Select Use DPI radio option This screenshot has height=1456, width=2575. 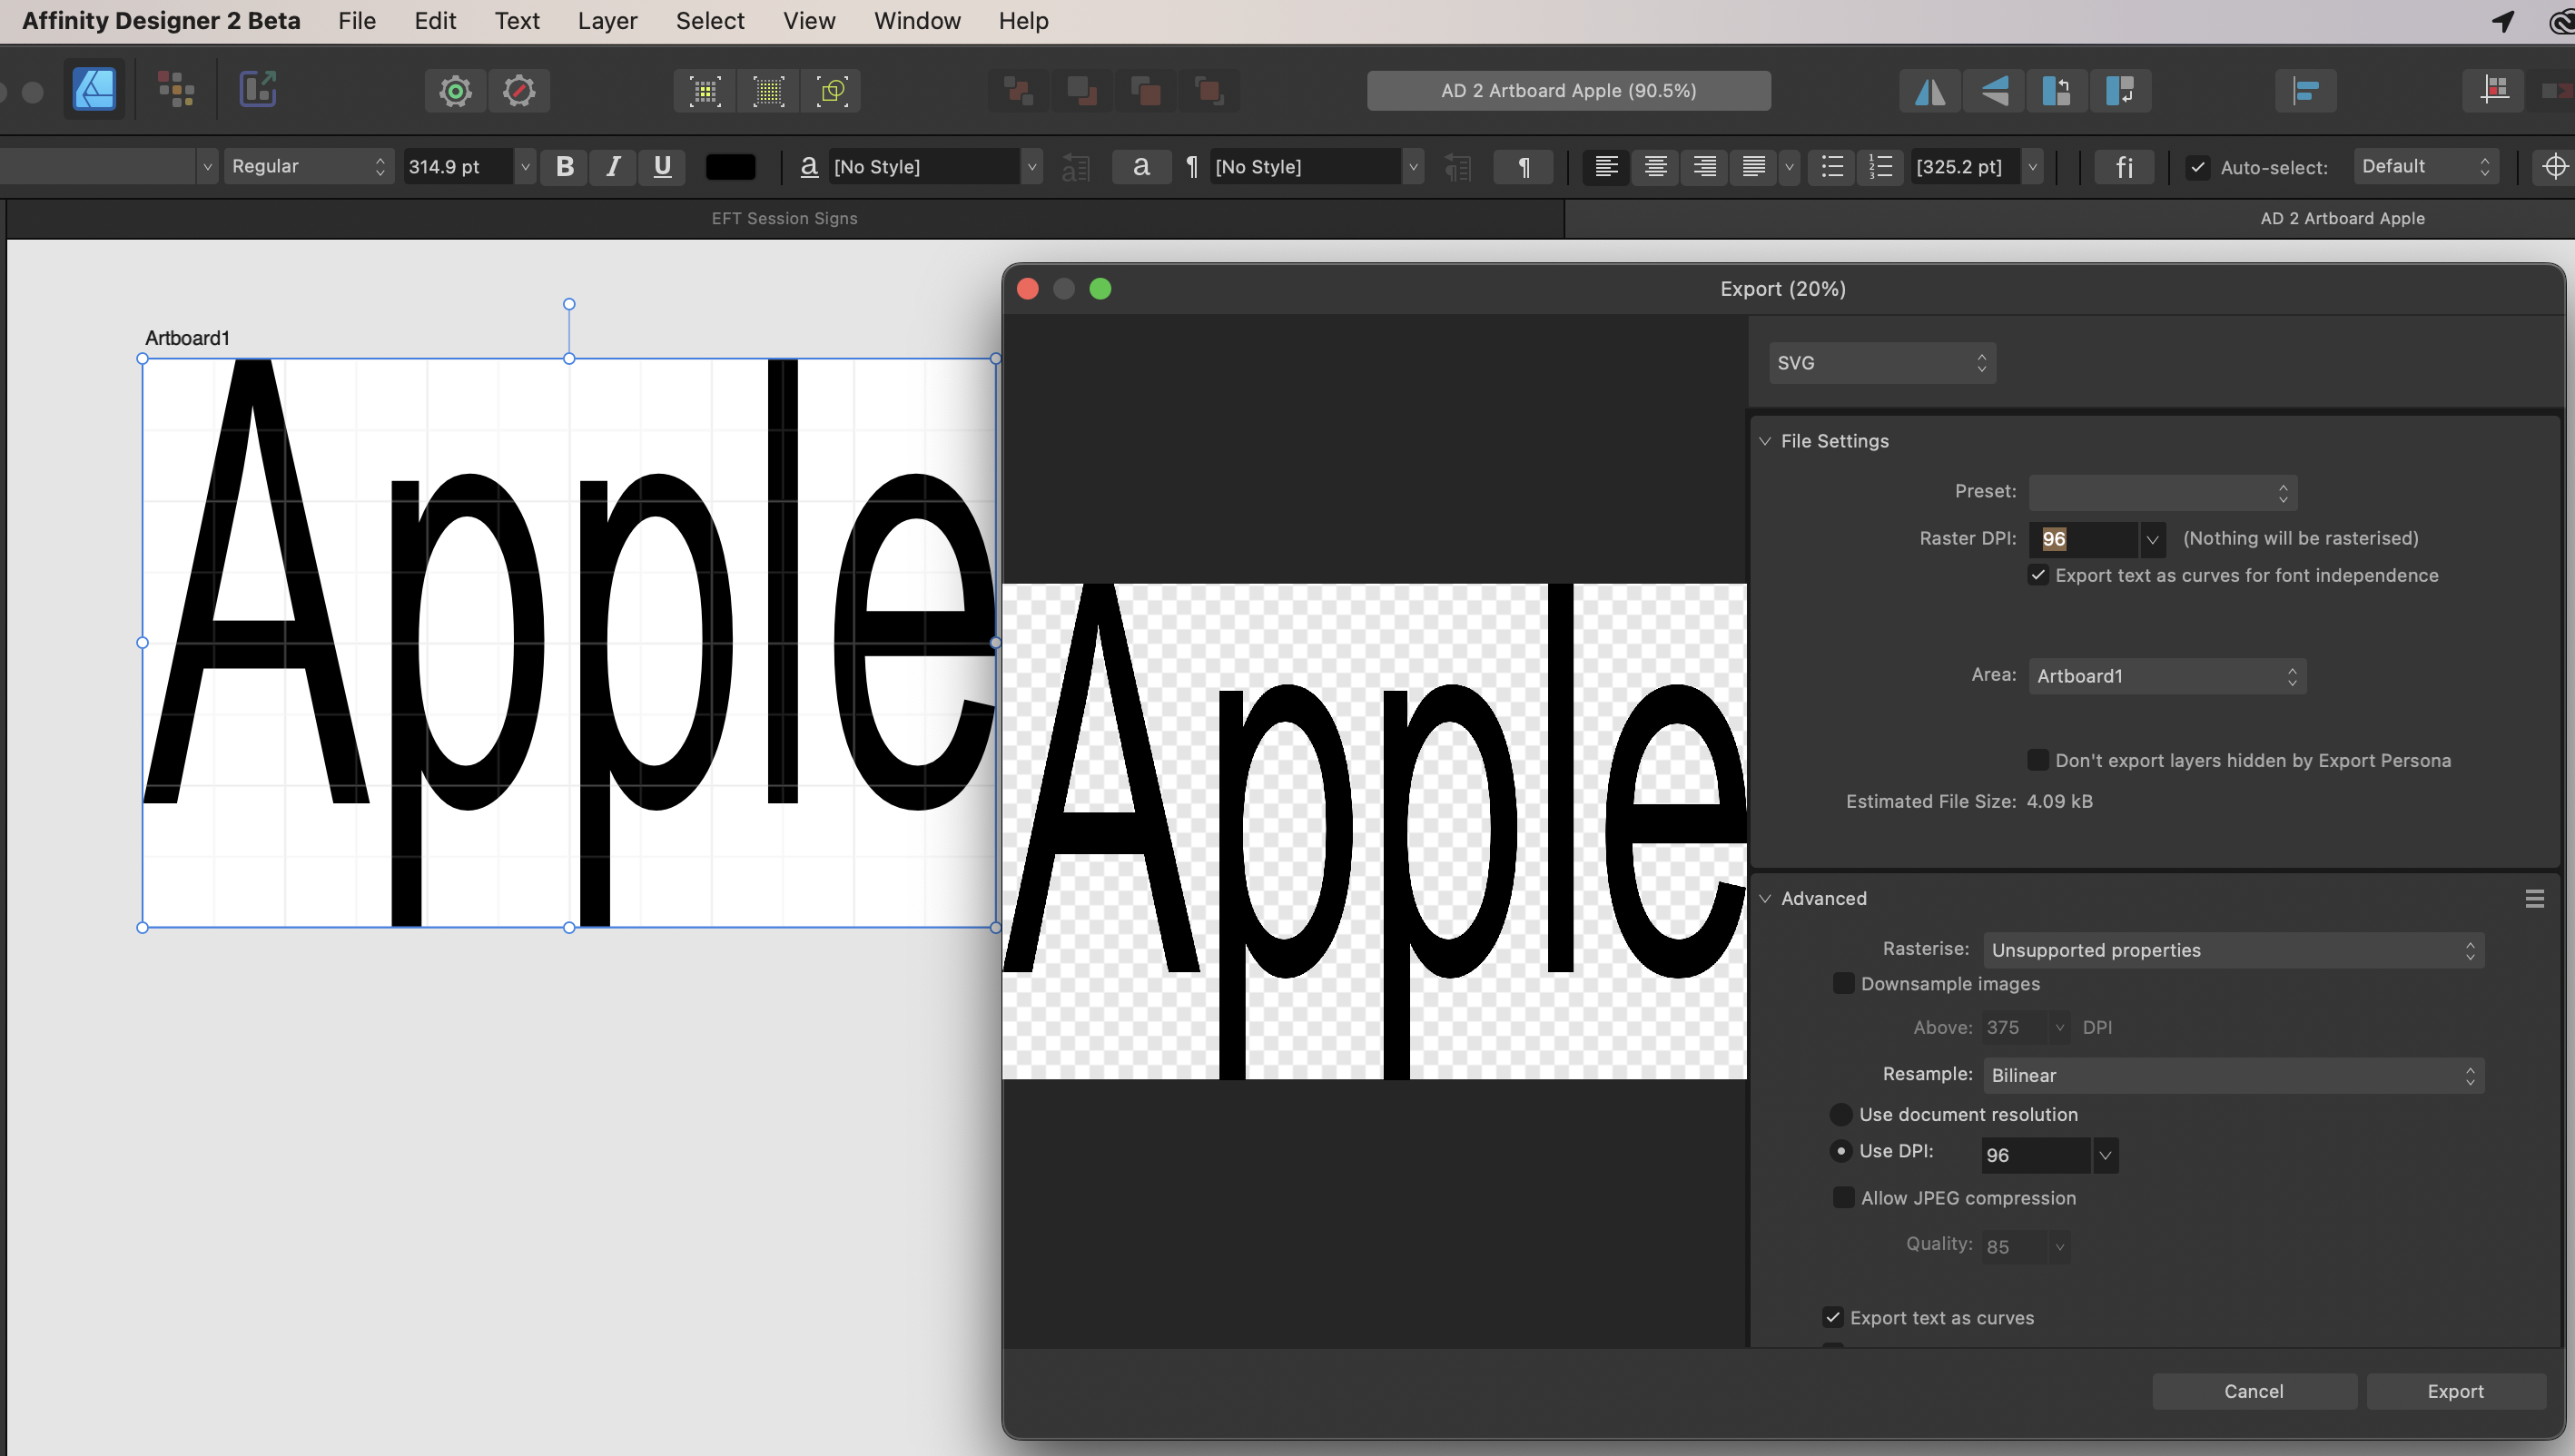[1841, 1151]
